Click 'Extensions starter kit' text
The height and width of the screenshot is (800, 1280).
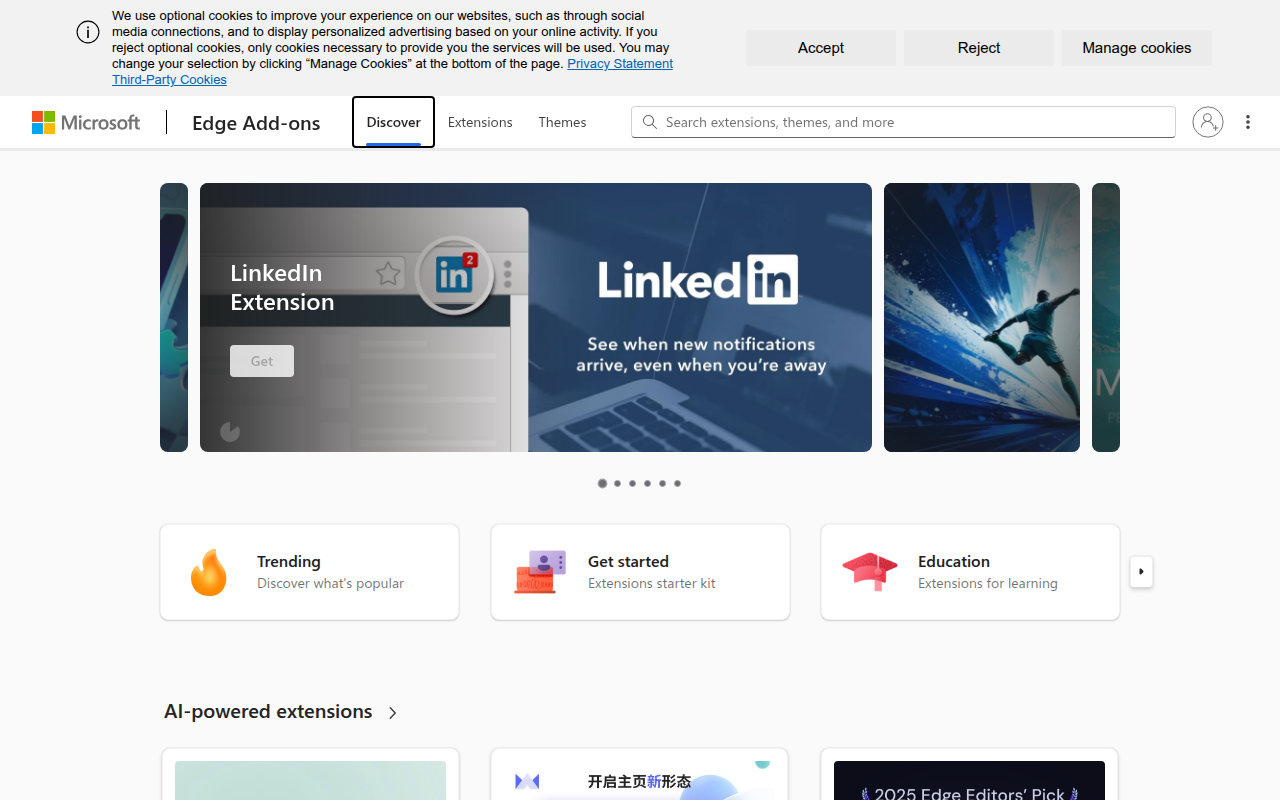pos(651,583)
